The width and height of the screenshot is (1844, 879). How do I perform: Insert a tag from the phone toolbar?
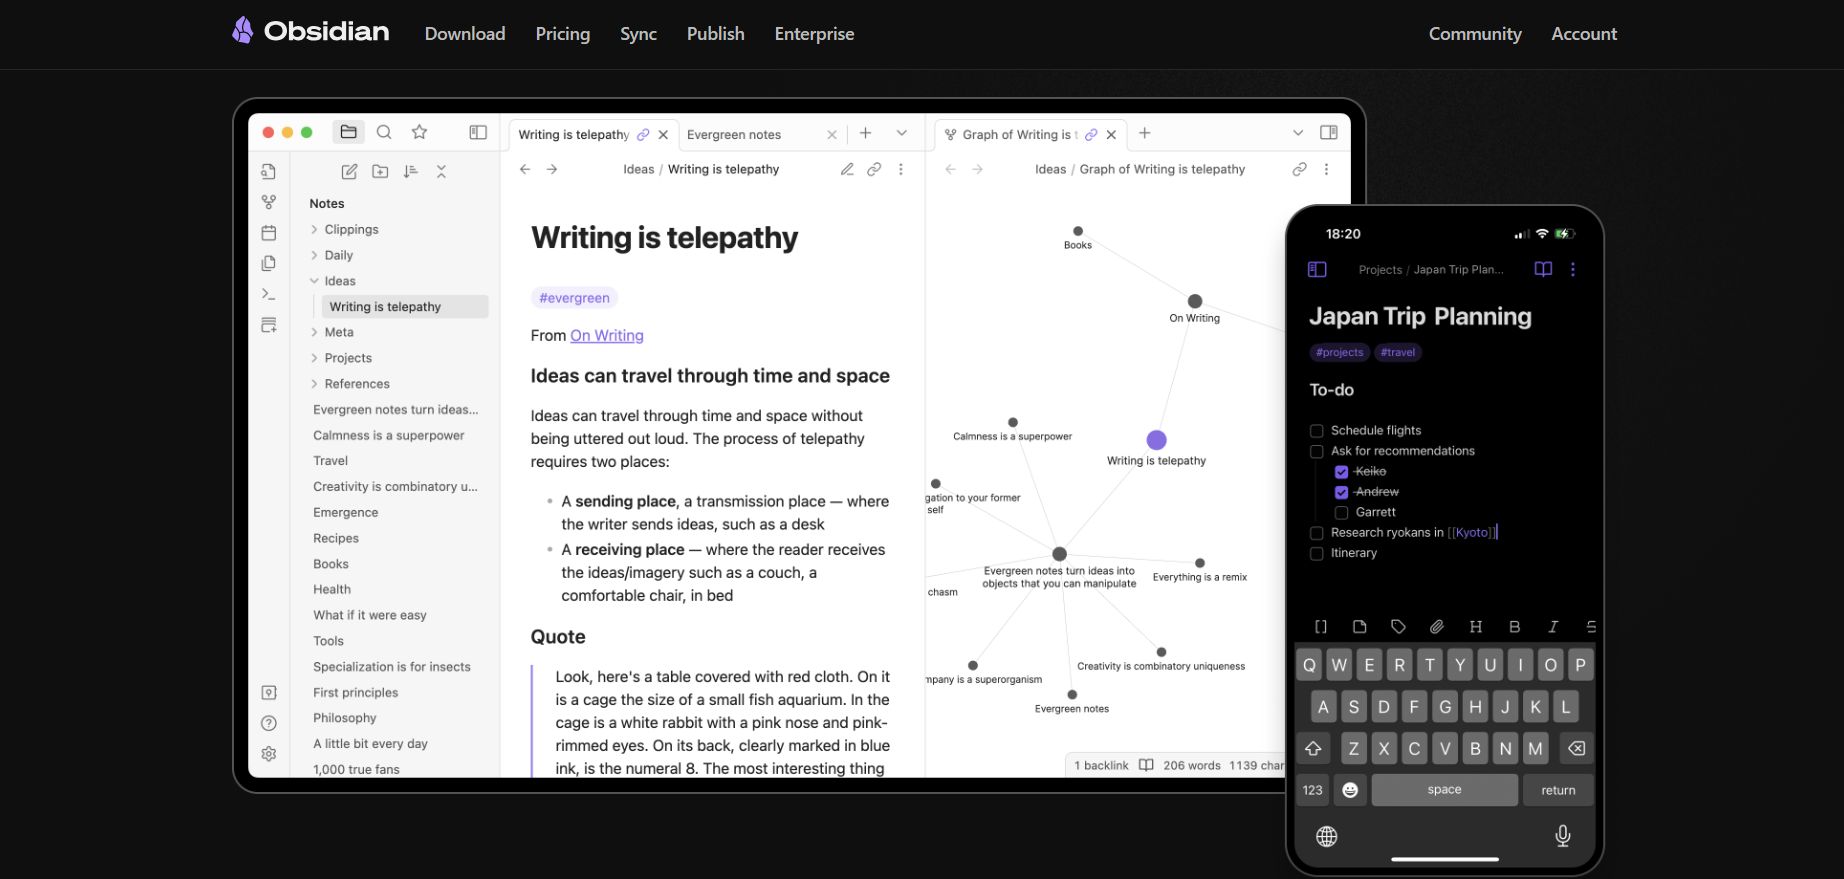[1398, 627]
